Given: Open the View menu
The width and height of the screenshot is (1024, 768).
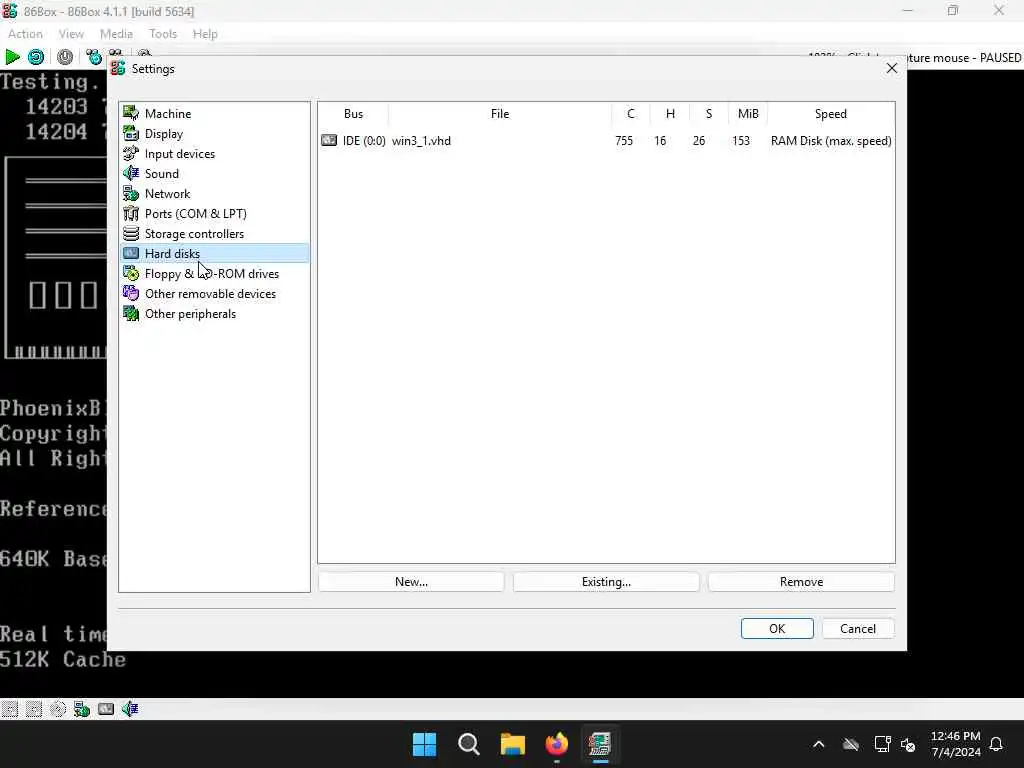Looking at the screenshot, I should pos(71,34).
